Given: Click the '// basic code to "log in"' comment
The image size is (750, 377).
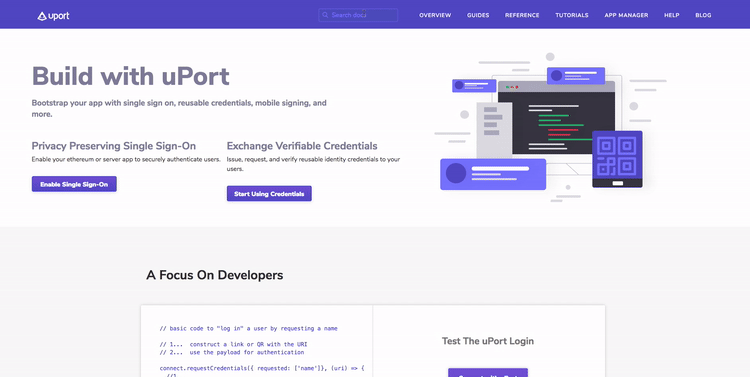Looking at the screenshot, I should (x=248, y=329).
